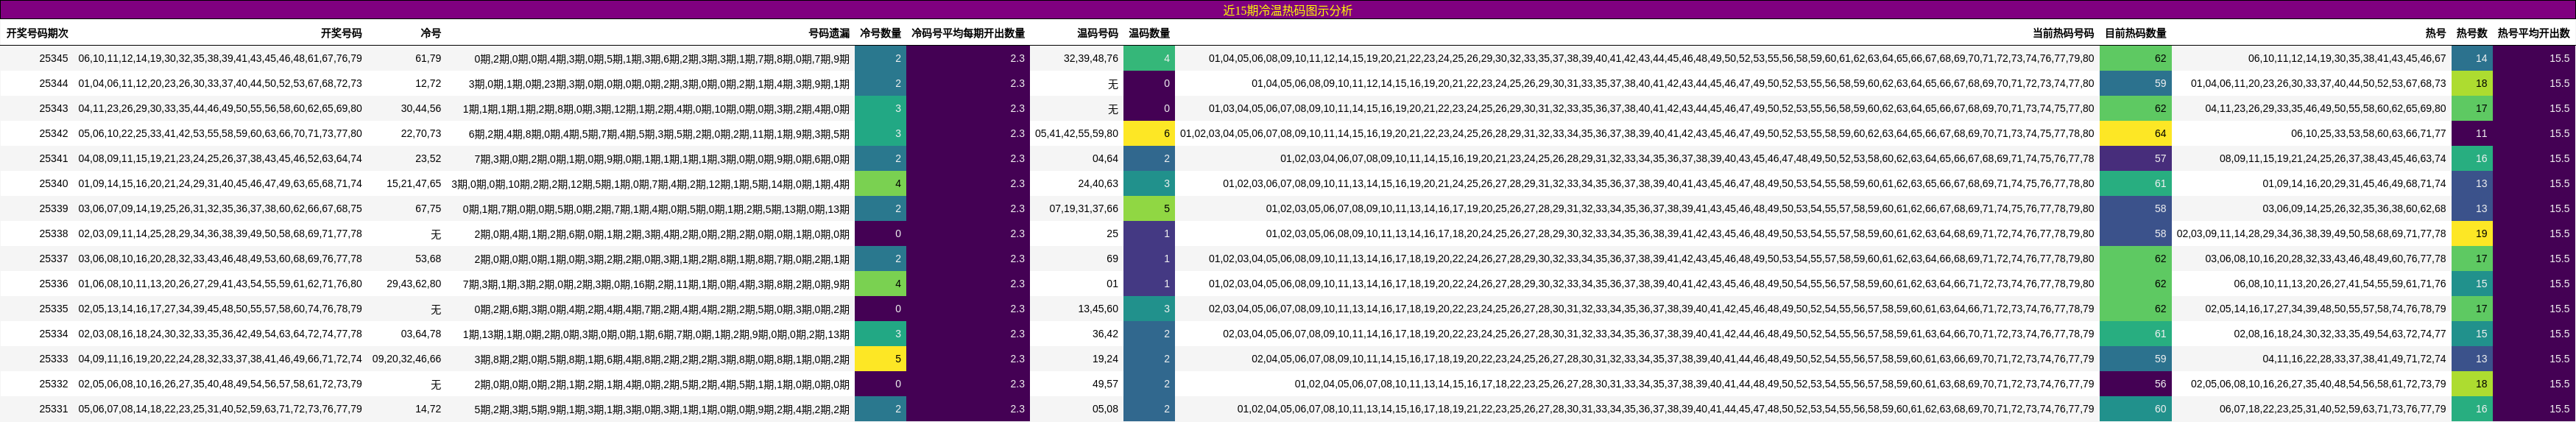Click yellow cold count 5 in row 25333

[x=881, y=358]
